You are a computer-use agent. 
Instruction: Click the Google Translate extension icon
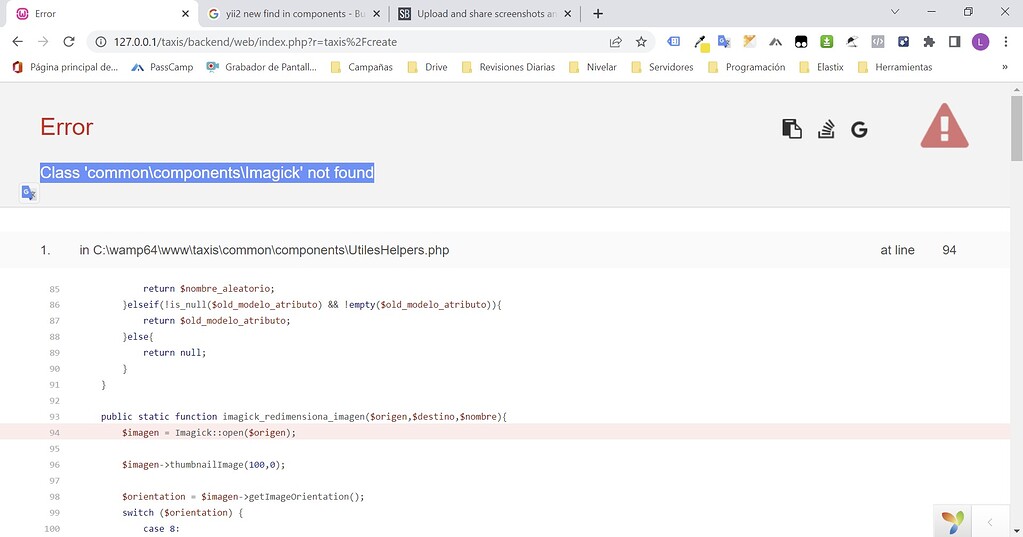724,42
